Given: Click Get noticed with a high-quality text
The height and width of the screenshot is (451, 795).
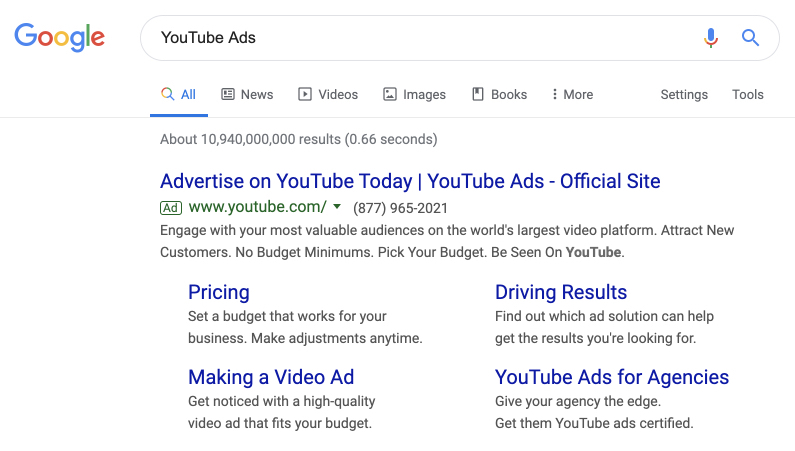Looking at the screenshot, I should point(281,412).
